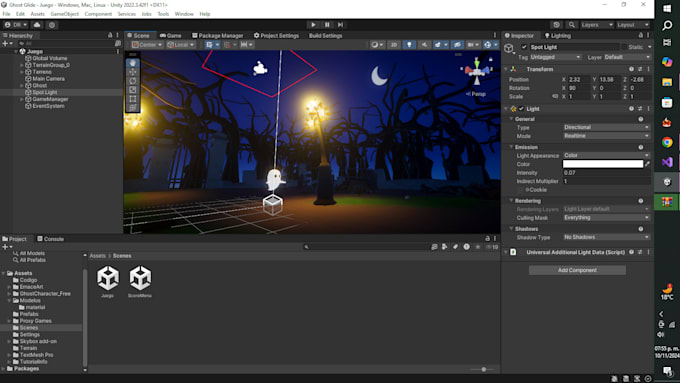Toggle the Scale constrain proportions link icon
The image size is (680, 383).
coord(555,96)
